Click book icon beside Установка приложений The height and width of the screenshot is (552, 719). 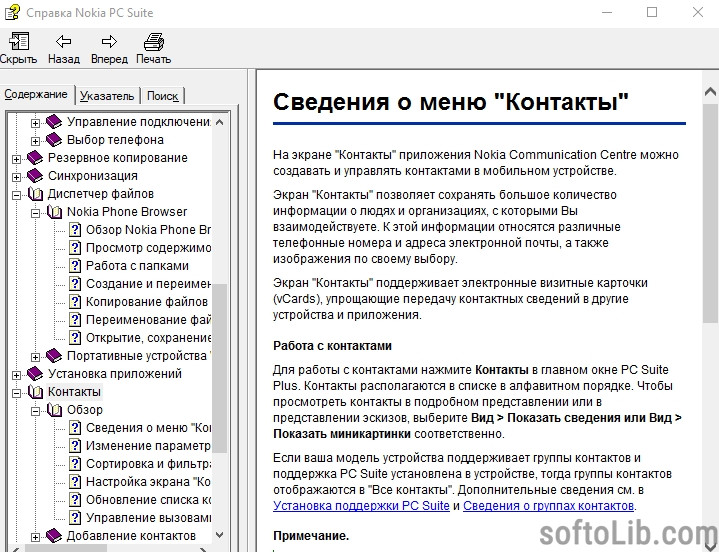[35, 374]
